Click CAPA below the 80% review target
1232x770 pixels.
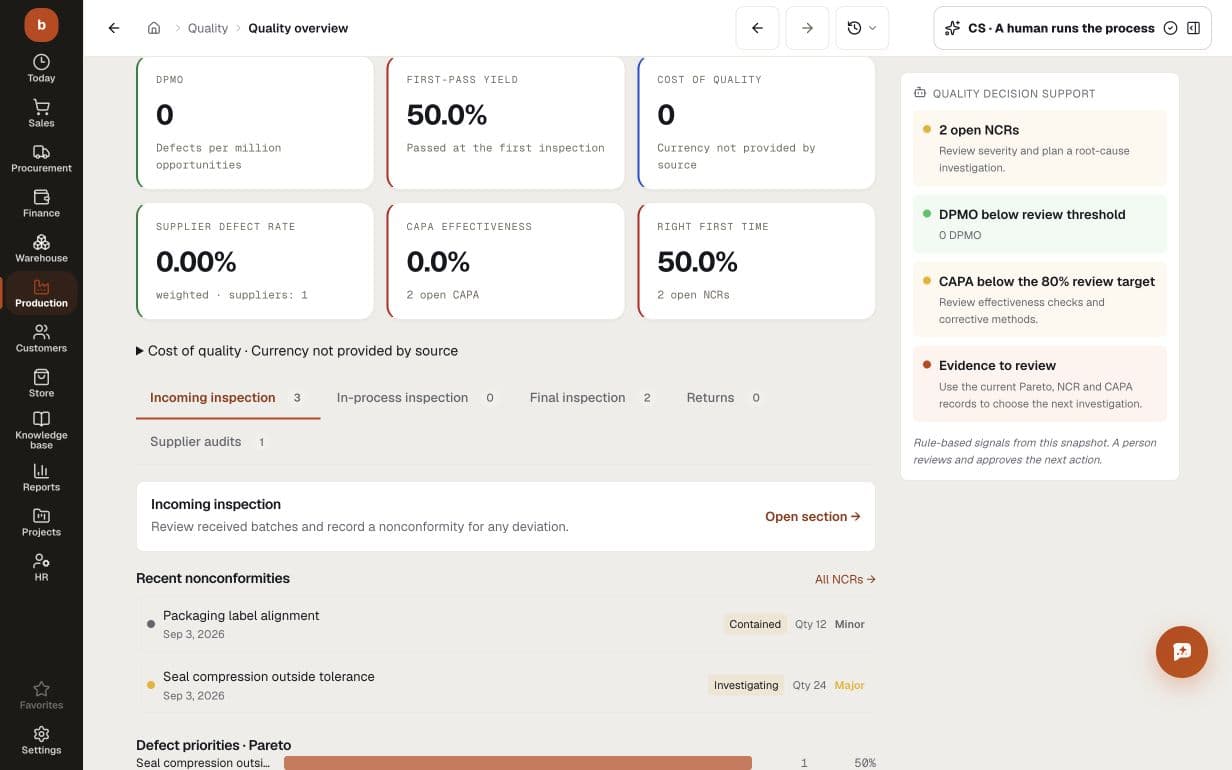1040,299
